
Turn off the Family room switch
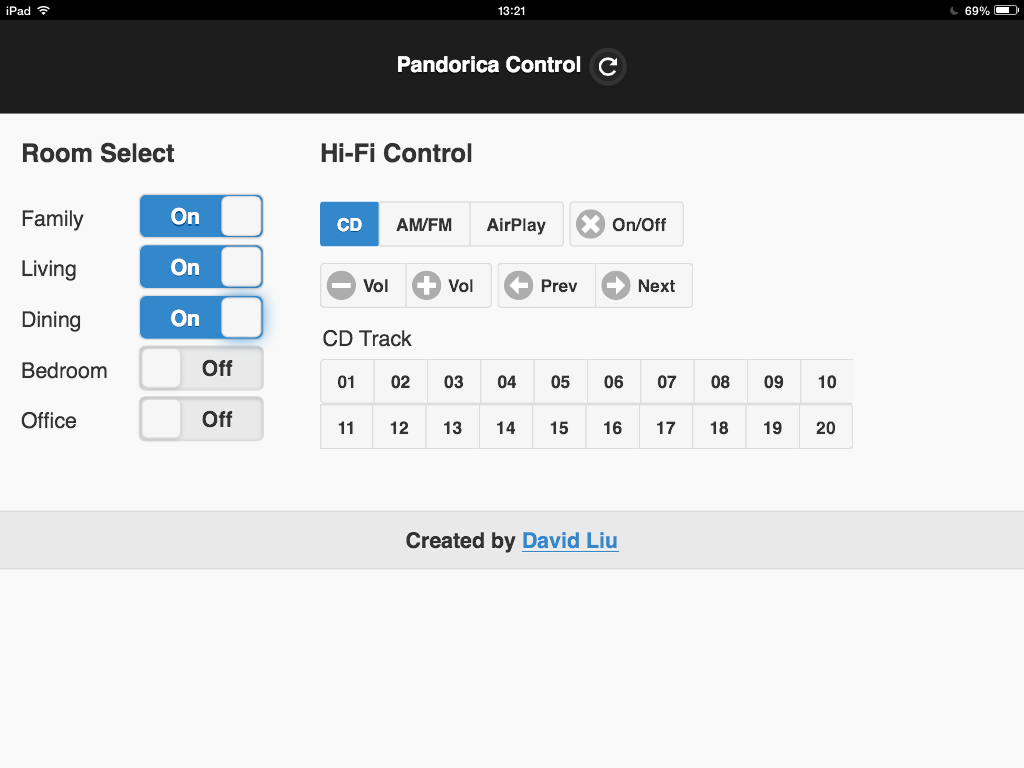pyautogui.click(x=201, y=216)
